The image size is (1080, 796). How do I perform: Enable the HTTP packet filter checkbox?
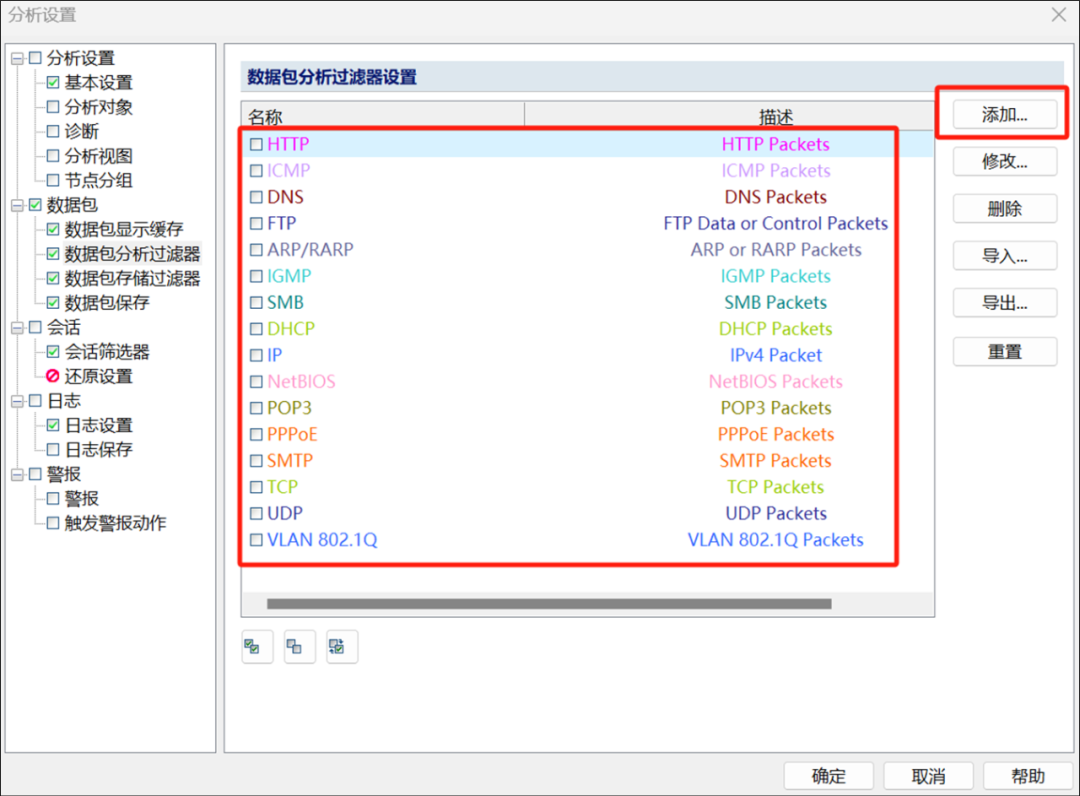point(256,144)
